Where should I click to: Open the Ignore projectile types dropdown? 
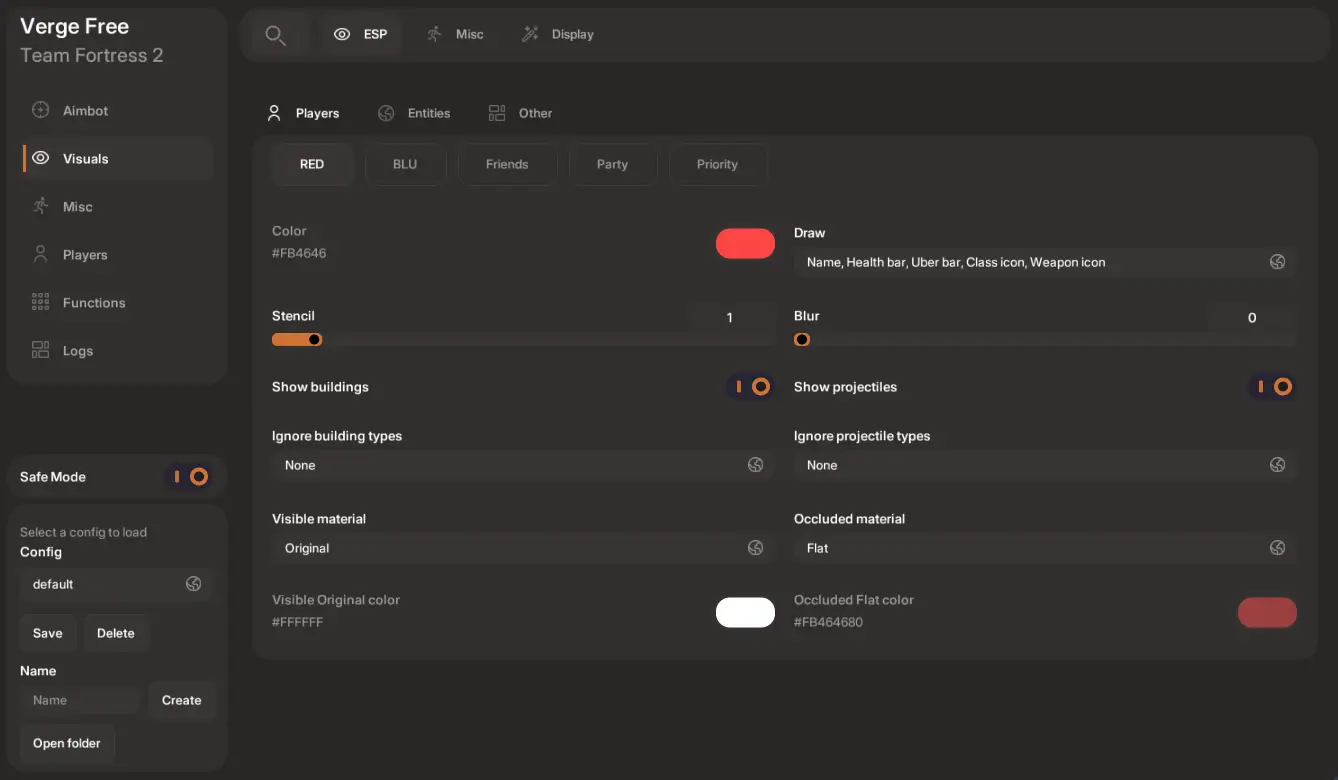point(1045,465)
